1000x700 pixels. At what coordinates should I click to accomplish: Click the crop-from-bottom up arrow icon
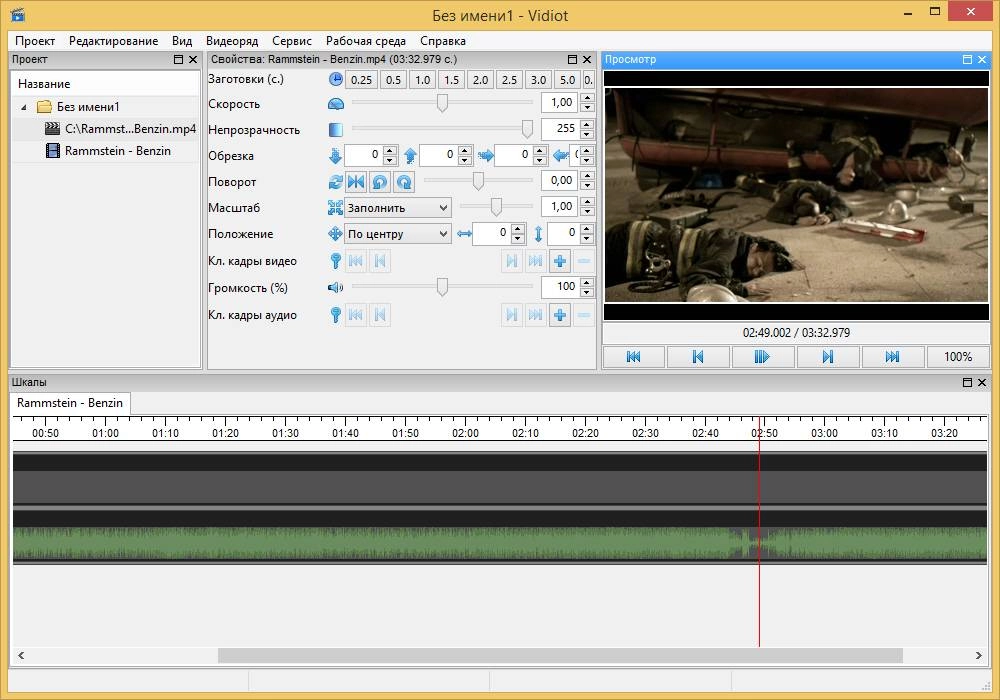[410, 156]
